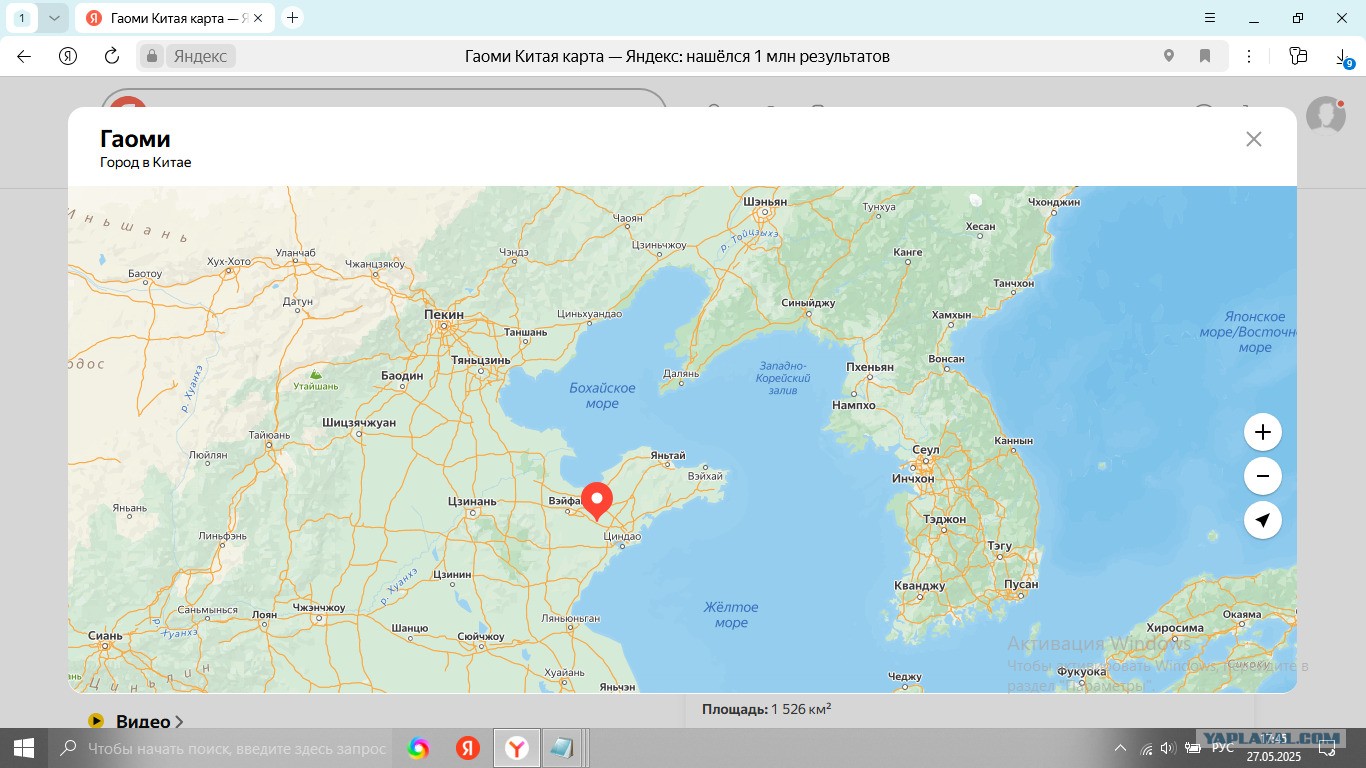The image size is (1366, 768).
Task: Click the Сеул label on the map
Action: tap(926, 450)
